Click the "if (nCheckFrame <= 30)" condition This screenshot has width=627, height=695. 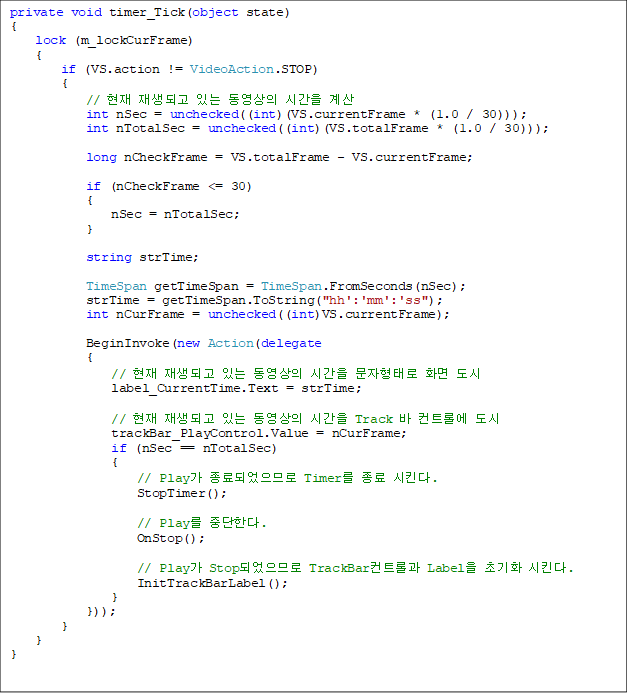tap(169, 186)
